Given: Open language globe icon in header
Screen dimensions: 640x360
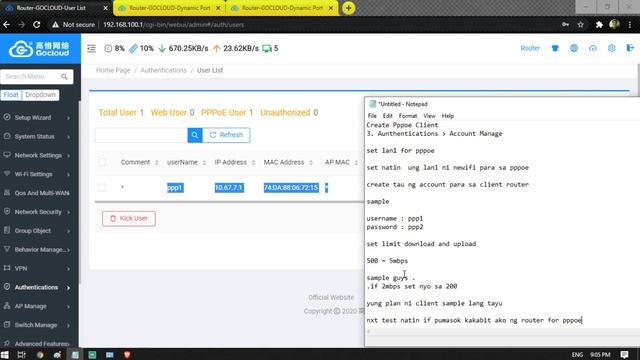Looking at the screenshot, I should coord(574,48).
